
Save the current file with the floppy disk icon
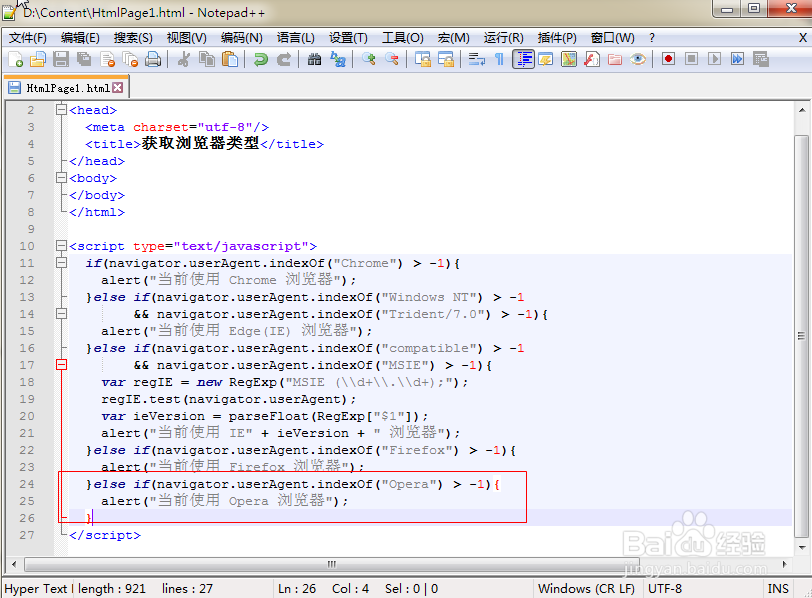pos(61,60)
